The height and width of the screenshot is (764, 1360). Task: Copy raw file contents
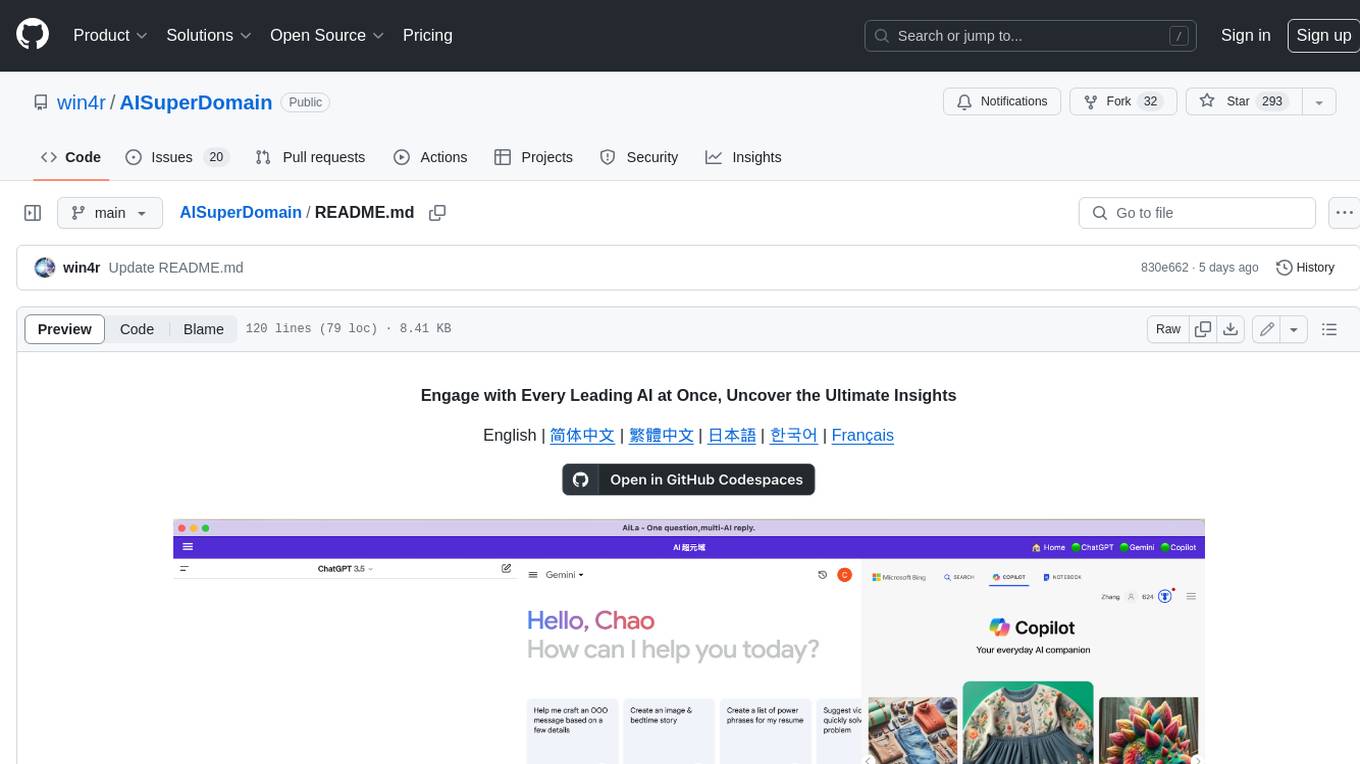tap(1203, 329)
